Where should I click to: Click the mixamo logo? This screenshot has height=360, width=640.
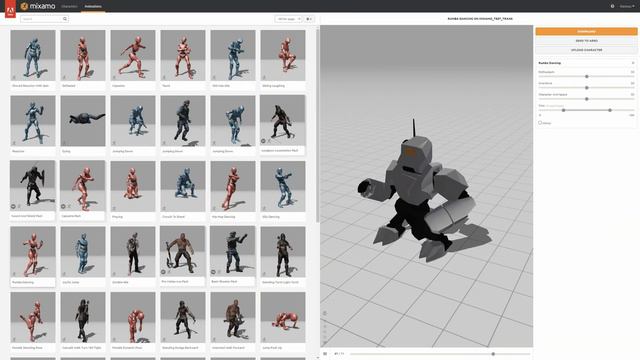(x=38, y=6)
